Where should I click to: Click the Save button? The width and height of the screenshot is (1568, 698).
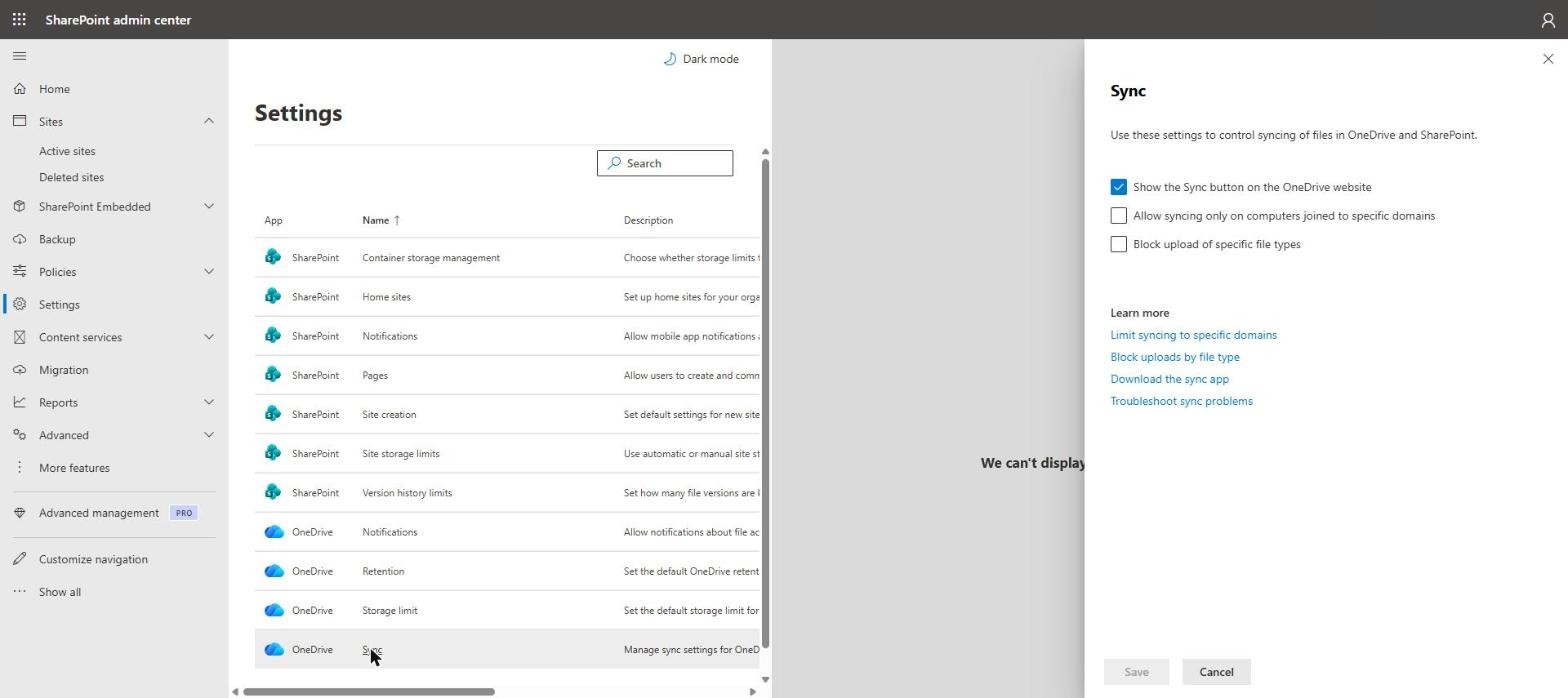click(x=1136, y=672)
